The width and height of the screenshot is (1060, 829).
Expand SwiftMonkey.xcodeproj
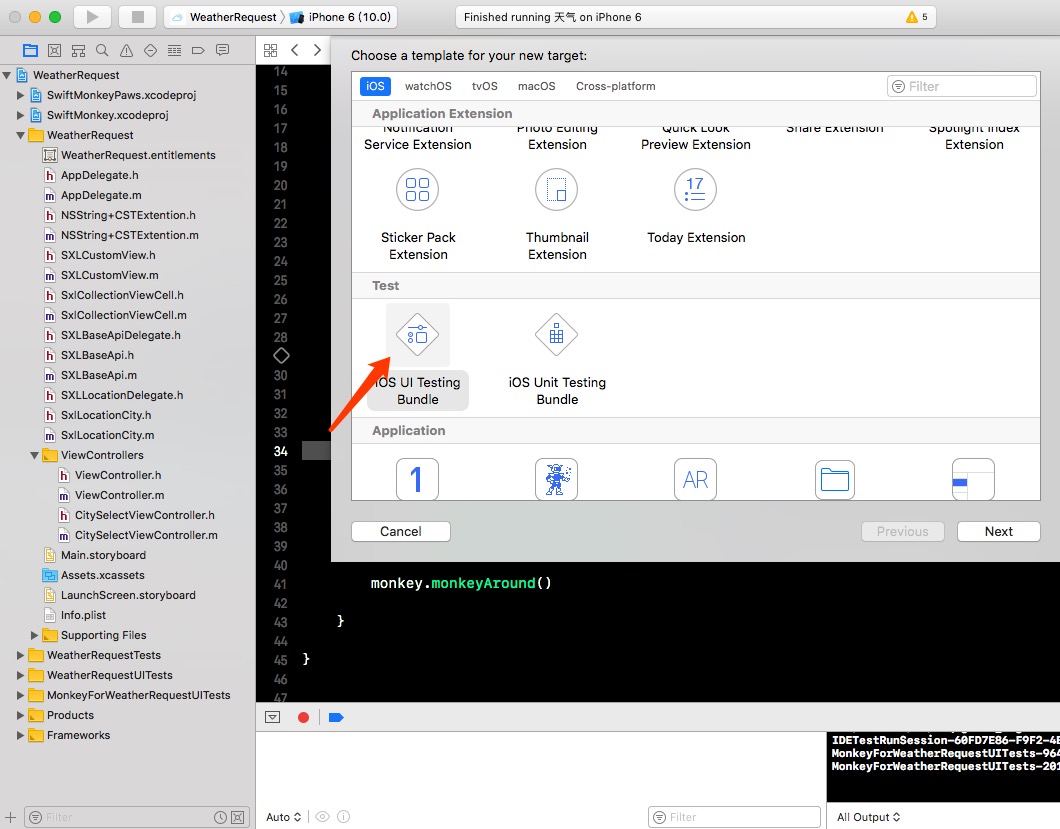[x=20, y=115]
